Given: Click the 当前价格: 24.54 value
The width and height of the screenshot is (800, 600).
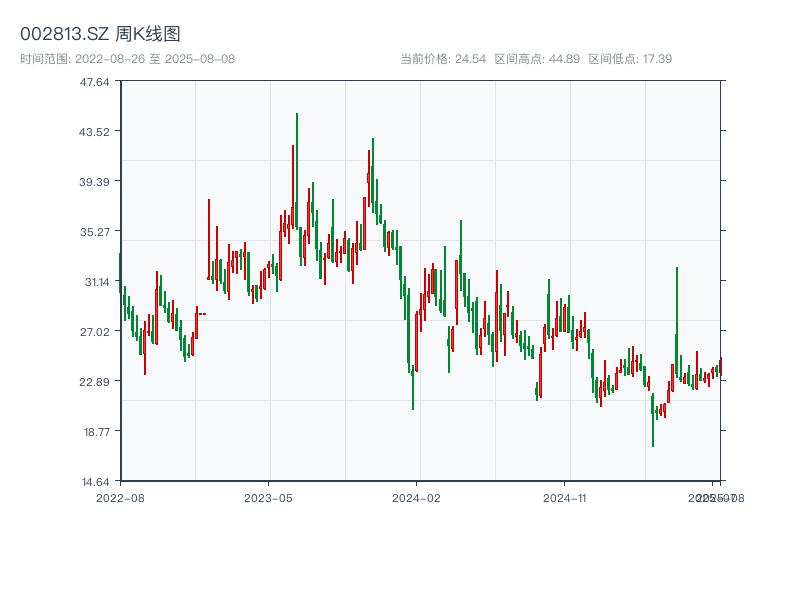Looking at the screenshot, I should coord(443,59).
